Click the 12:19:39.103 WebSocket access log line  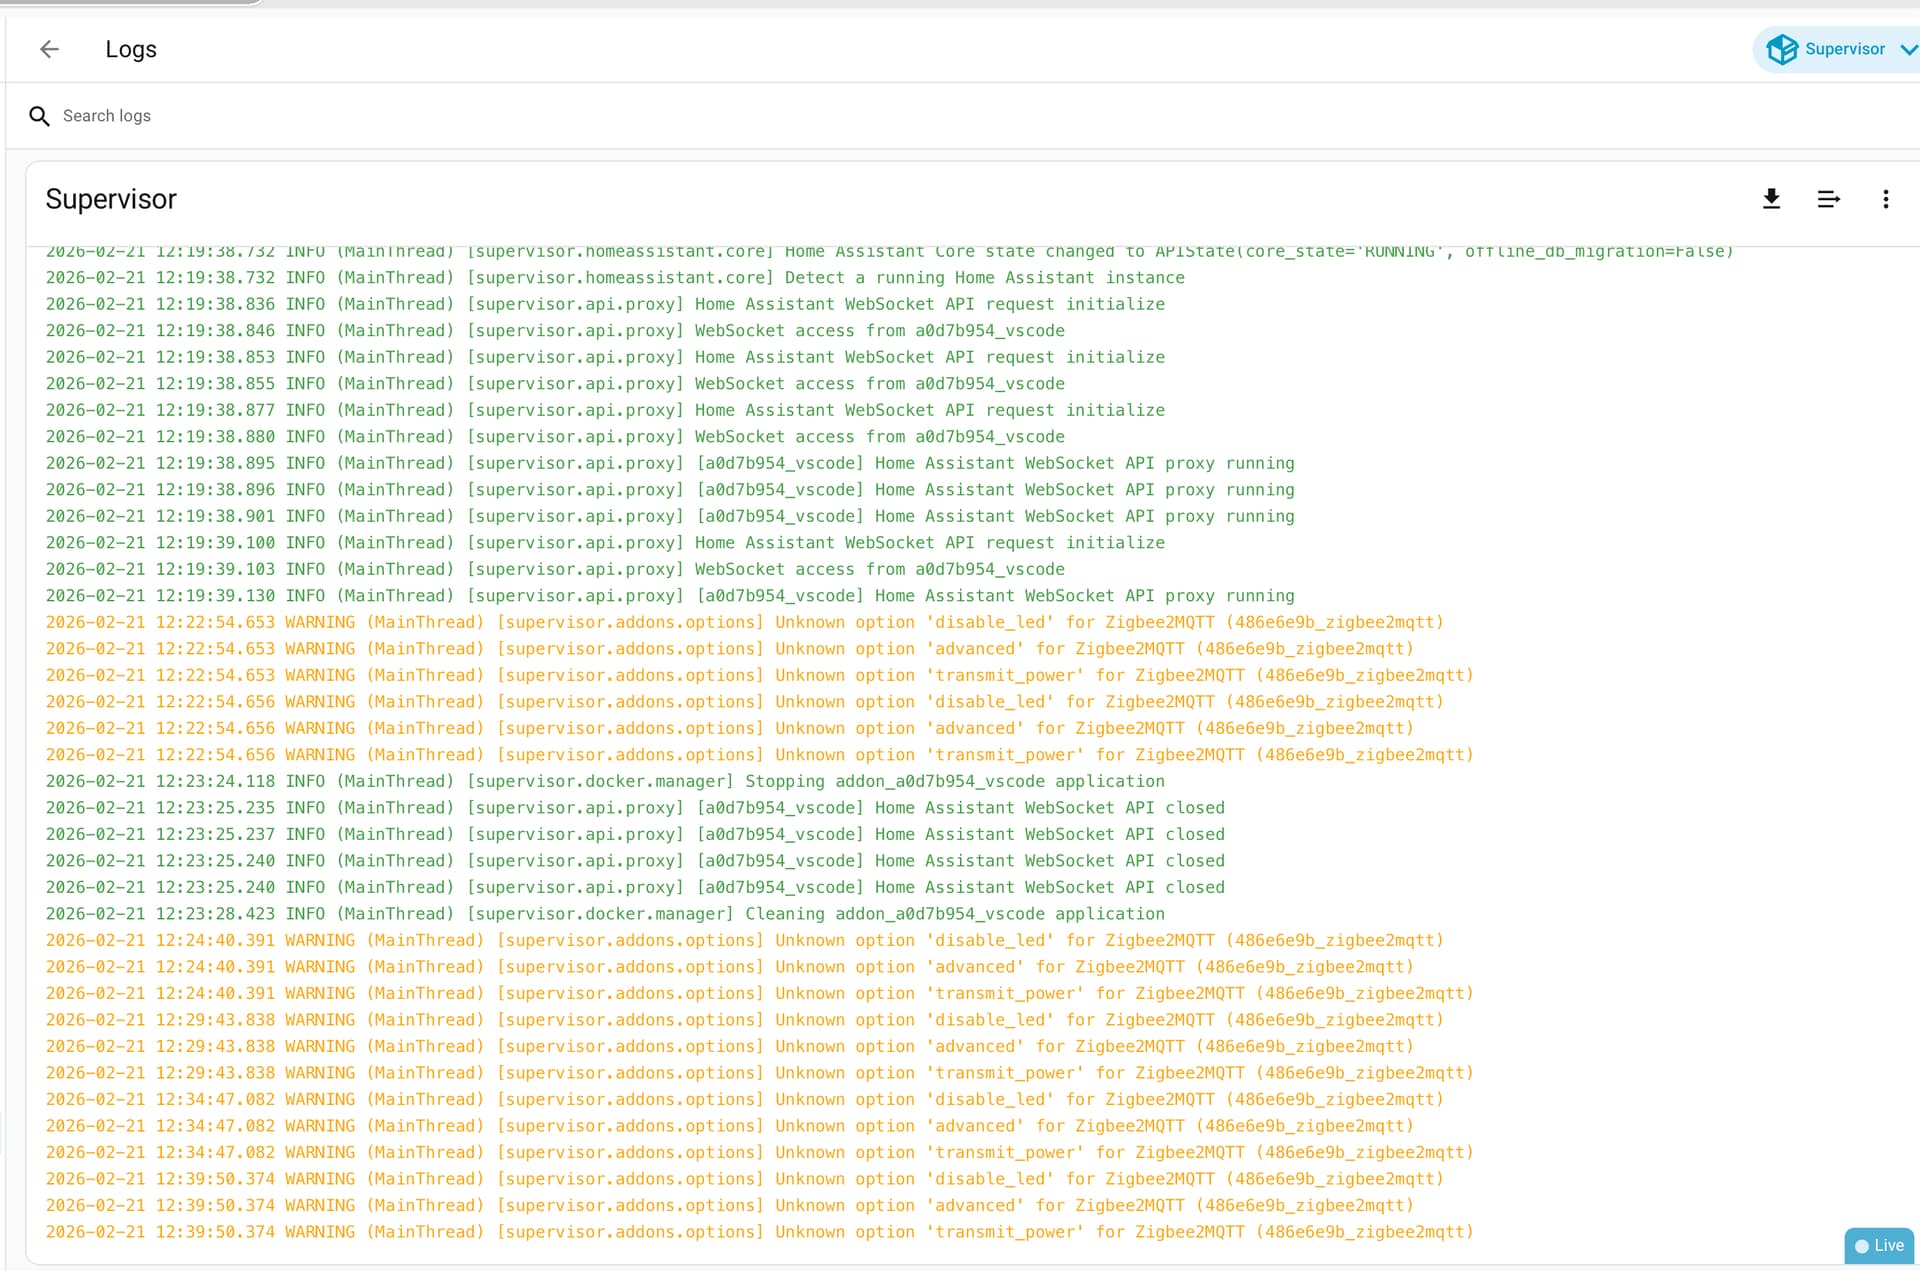(x=555, y=569)
